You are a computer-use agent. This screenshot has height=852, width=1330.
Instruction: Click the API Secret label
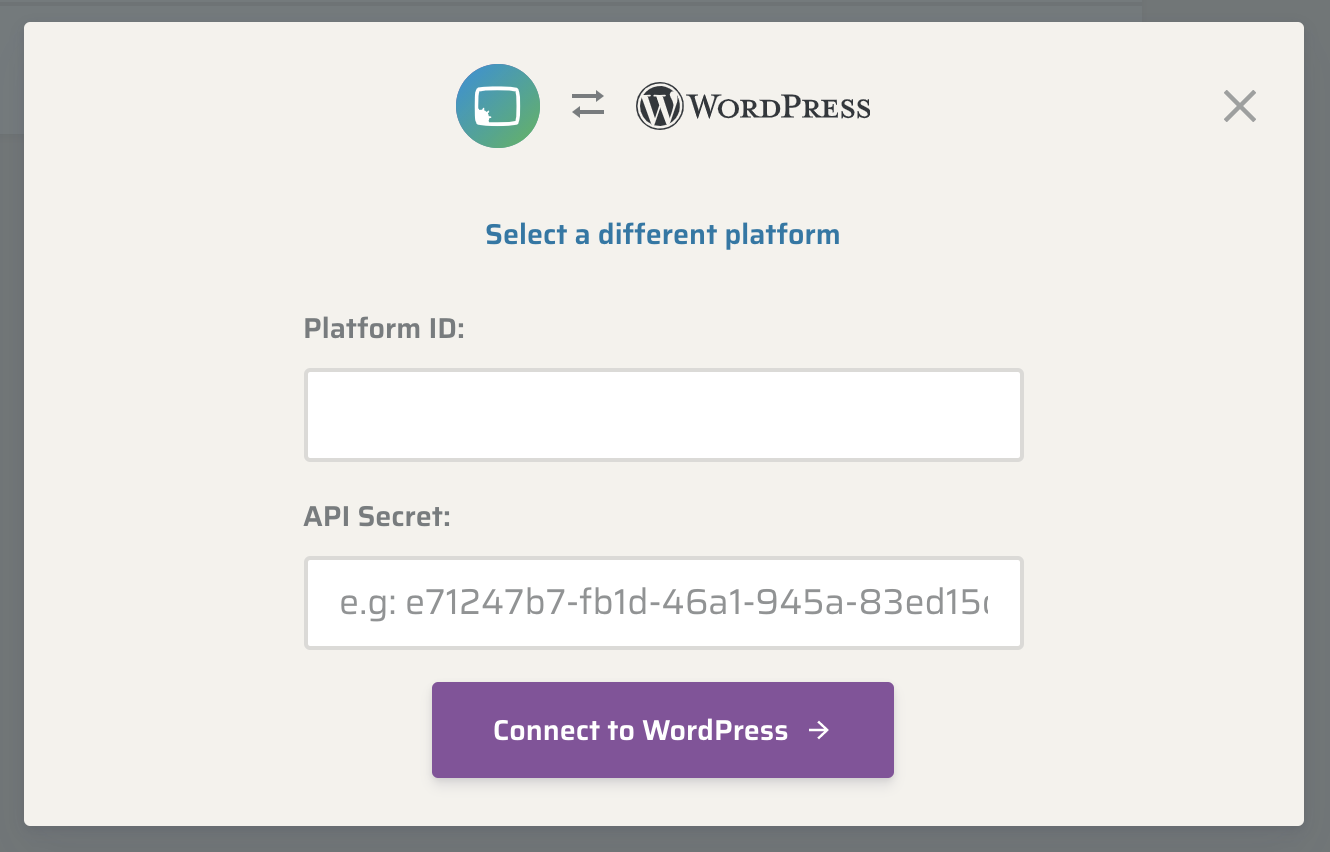click(378, 516)
